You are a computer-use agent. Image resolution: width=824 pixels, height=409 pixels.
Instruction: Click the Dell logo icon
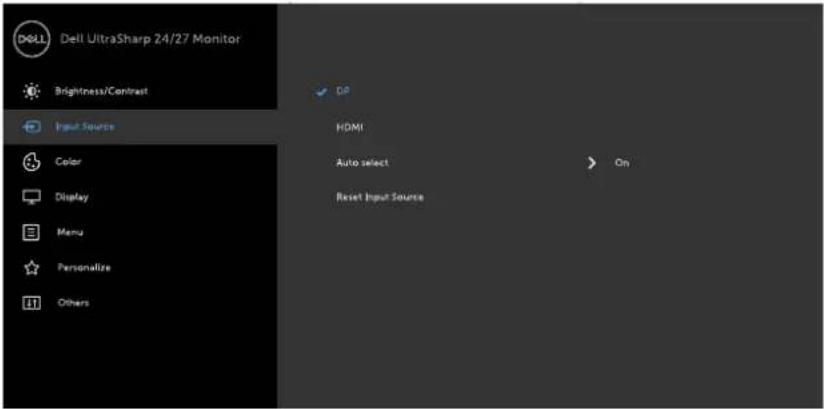click(32, 40)
